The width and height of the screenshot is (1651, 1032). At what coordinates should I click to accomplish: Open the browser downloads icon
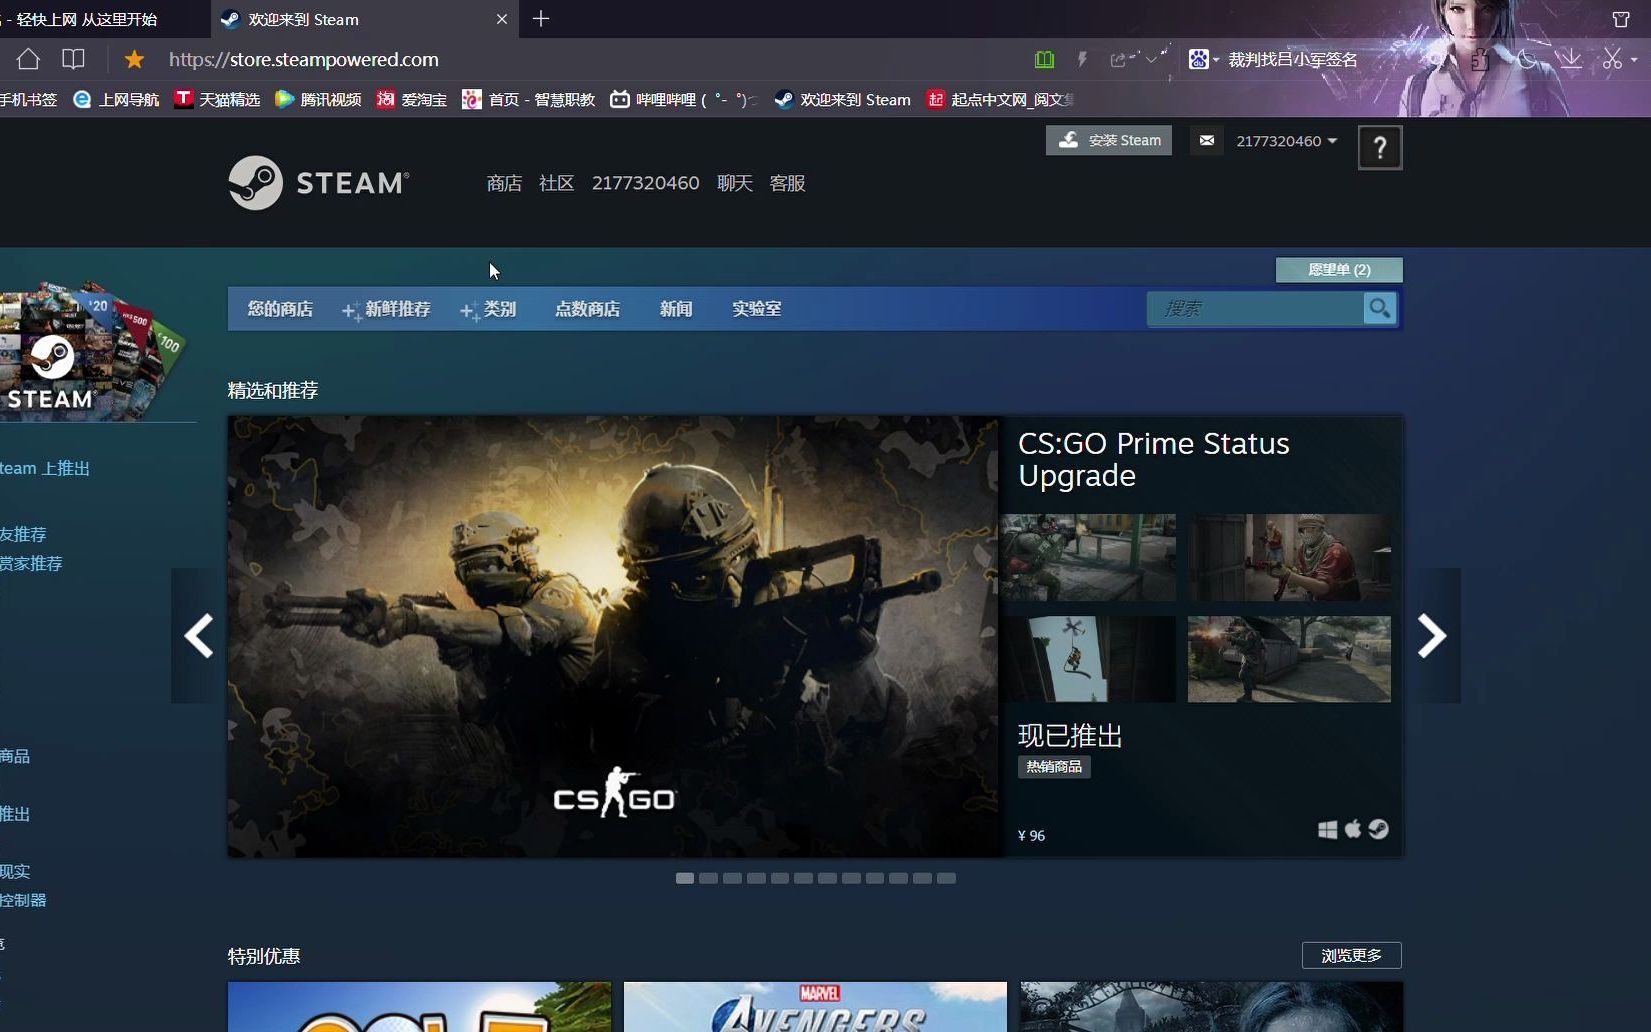pyautogui.click(x=1571, y=60)
